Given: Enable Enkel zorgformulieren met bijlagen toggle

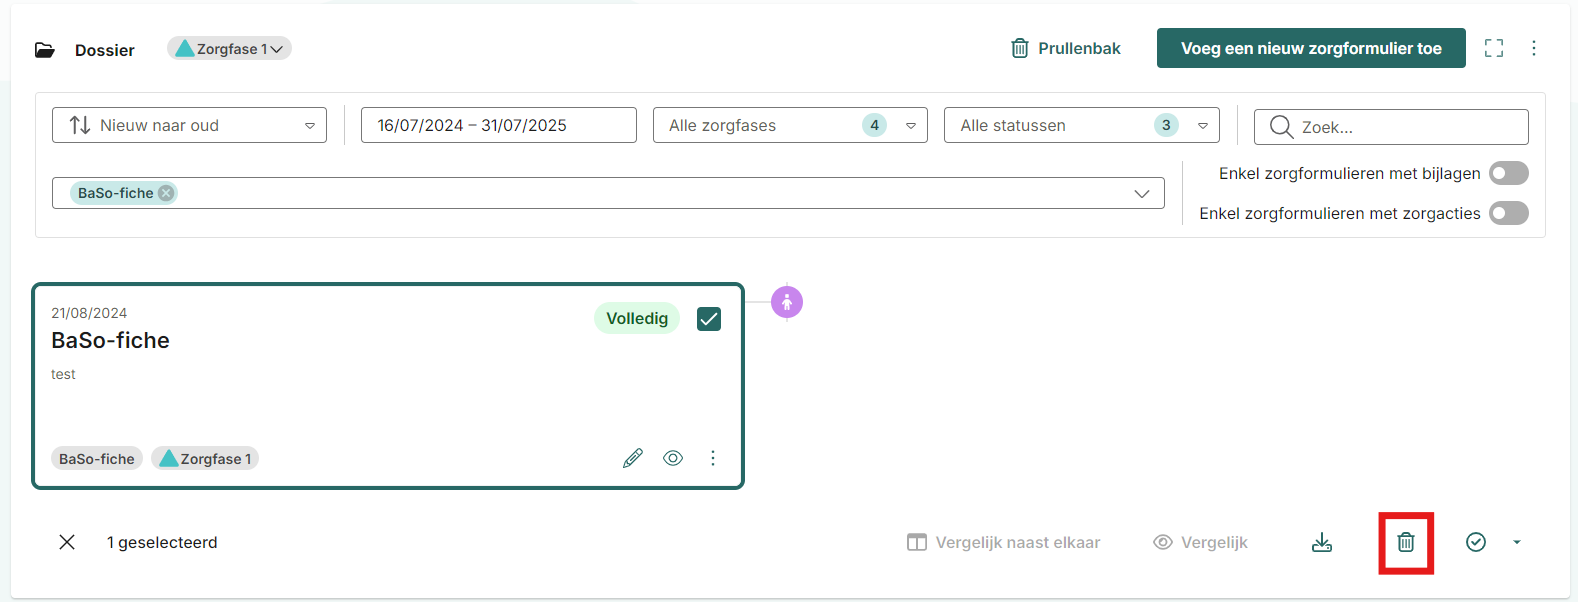Looking at the screenshot, I should point(1509,173).
